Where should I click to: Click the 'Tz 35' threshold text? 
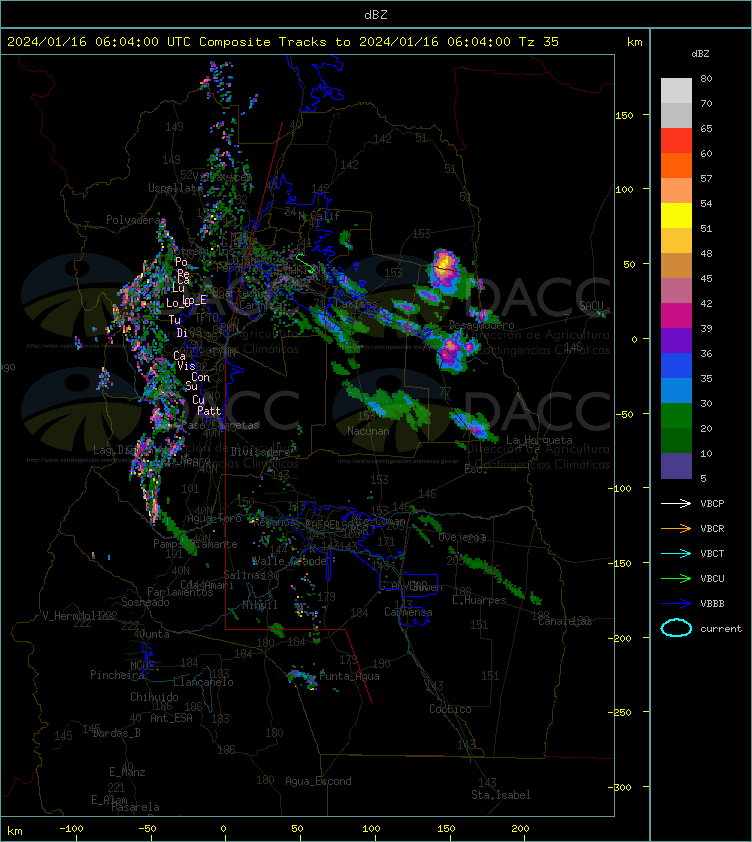click(539, 41)
